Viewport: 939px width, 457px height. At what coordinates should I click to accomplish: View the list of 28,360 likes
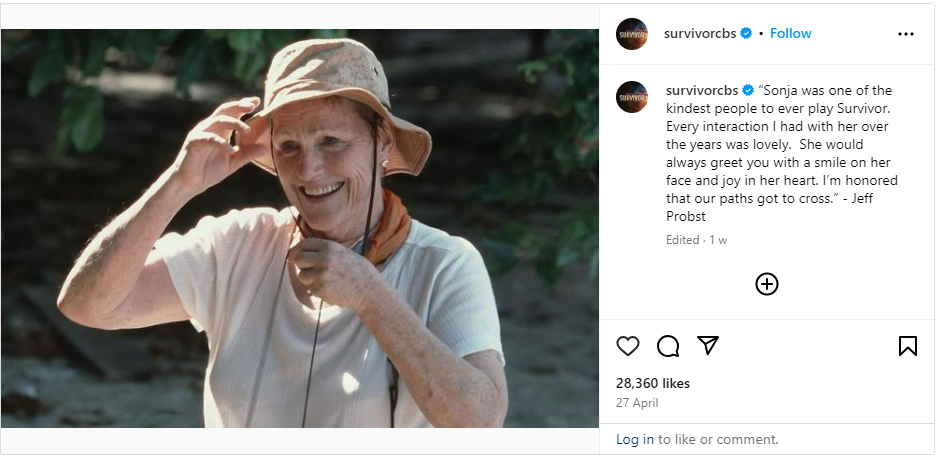[653, 383]
